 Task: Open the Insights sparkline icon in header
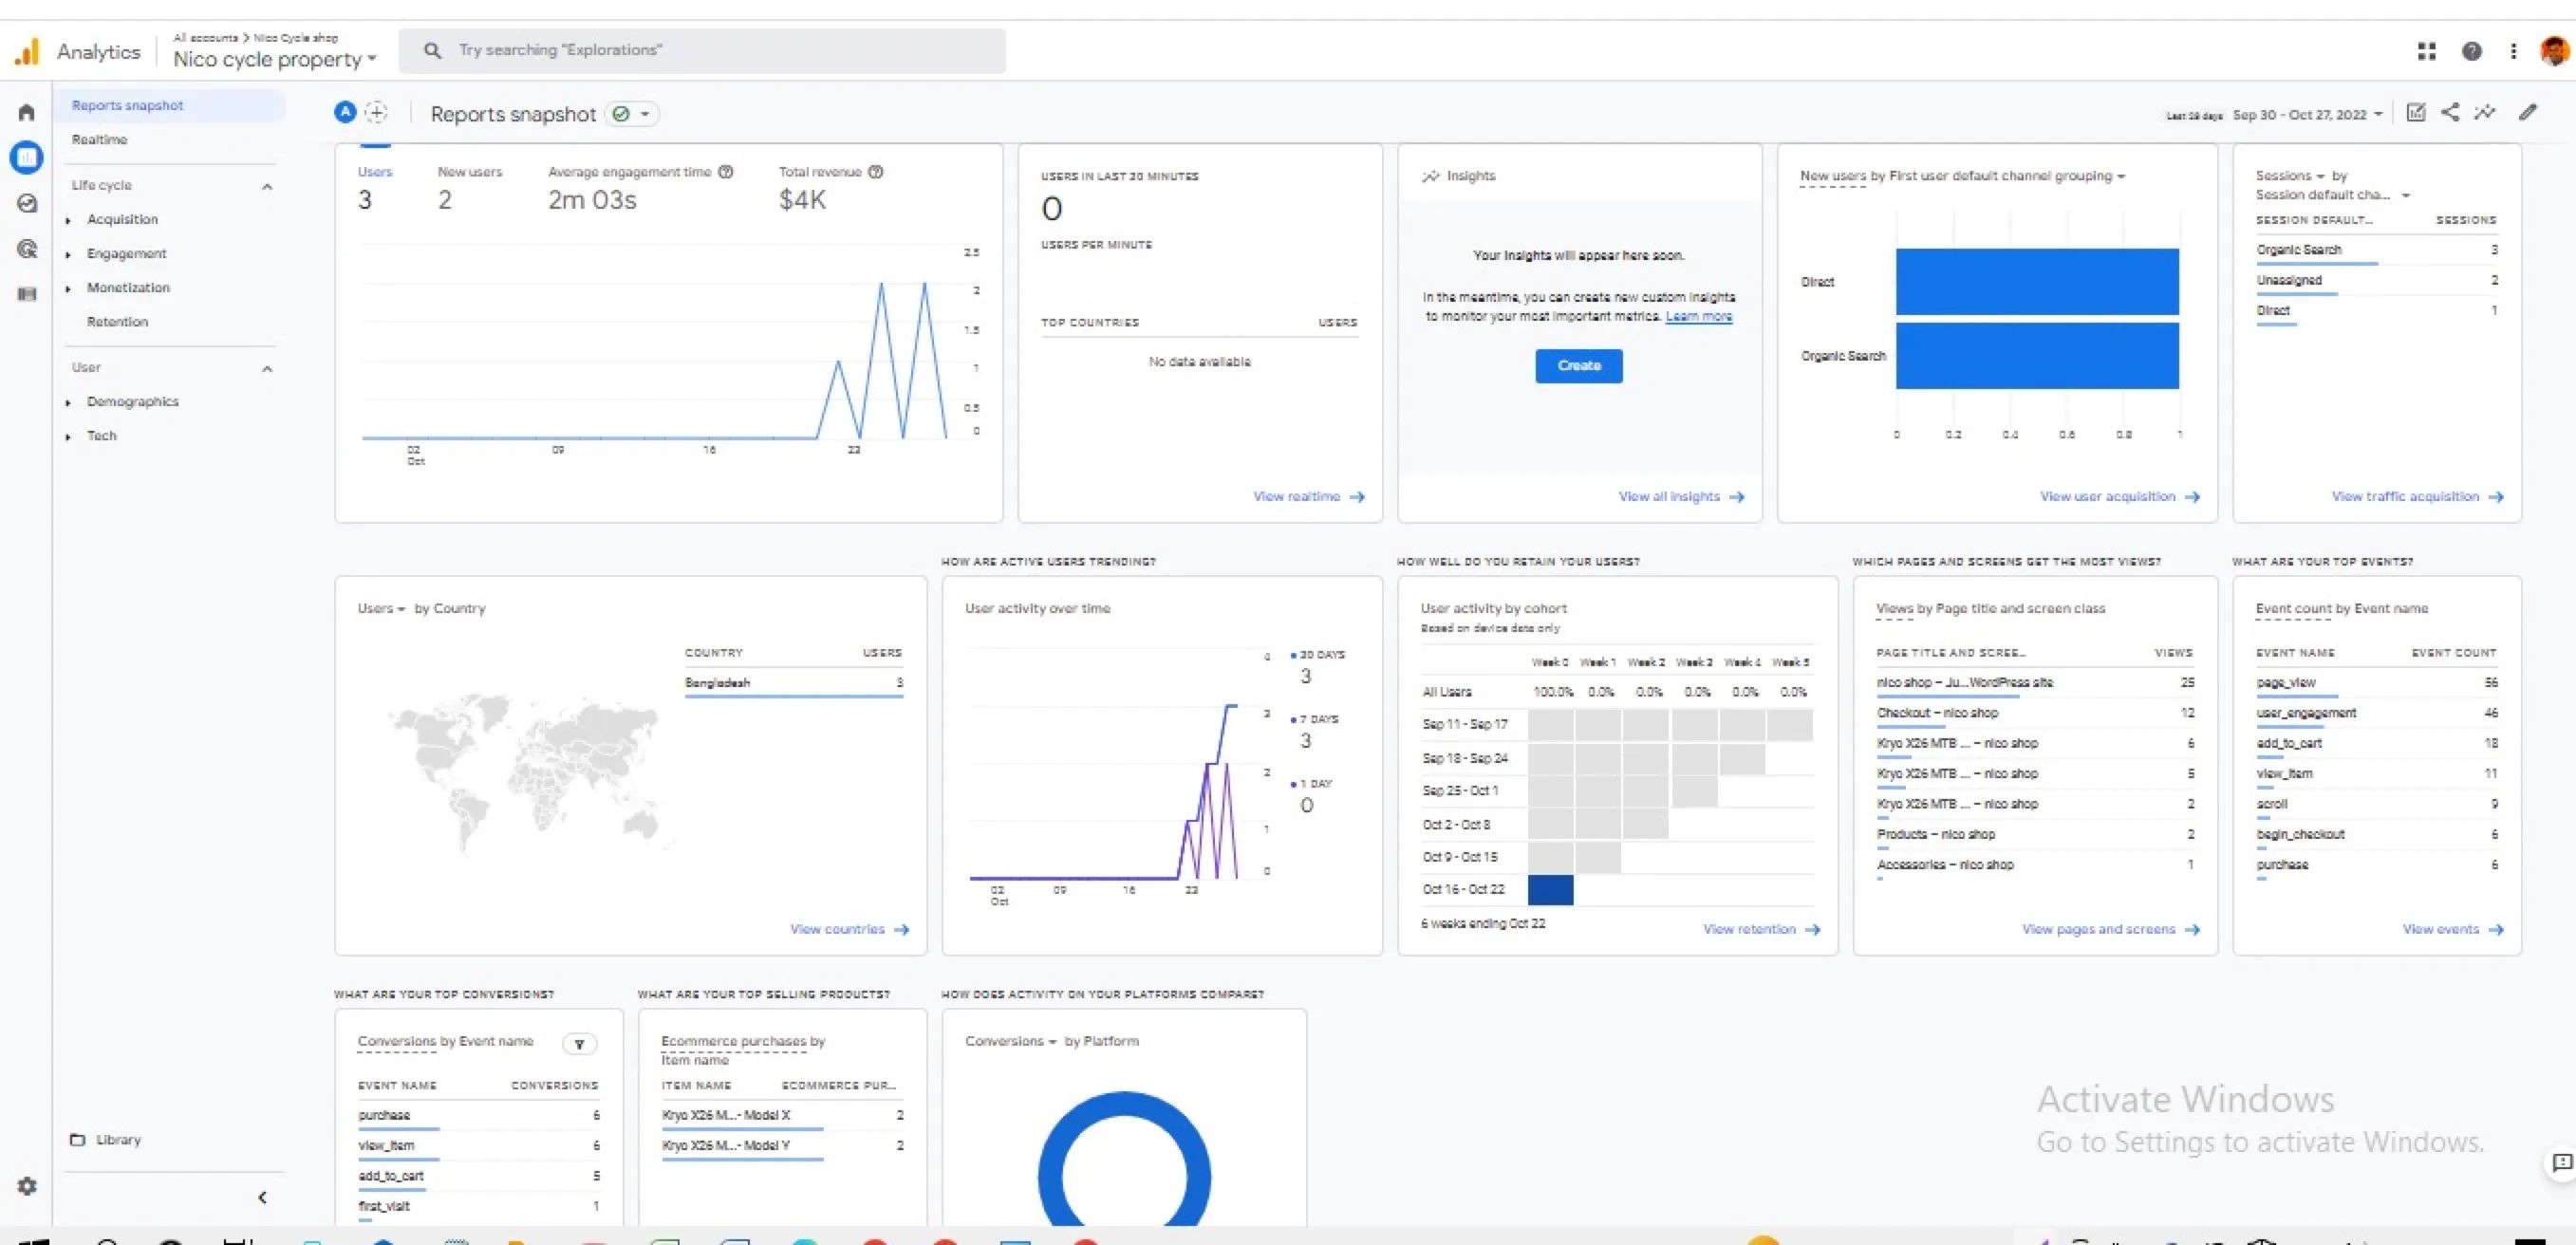point(2485,112)
